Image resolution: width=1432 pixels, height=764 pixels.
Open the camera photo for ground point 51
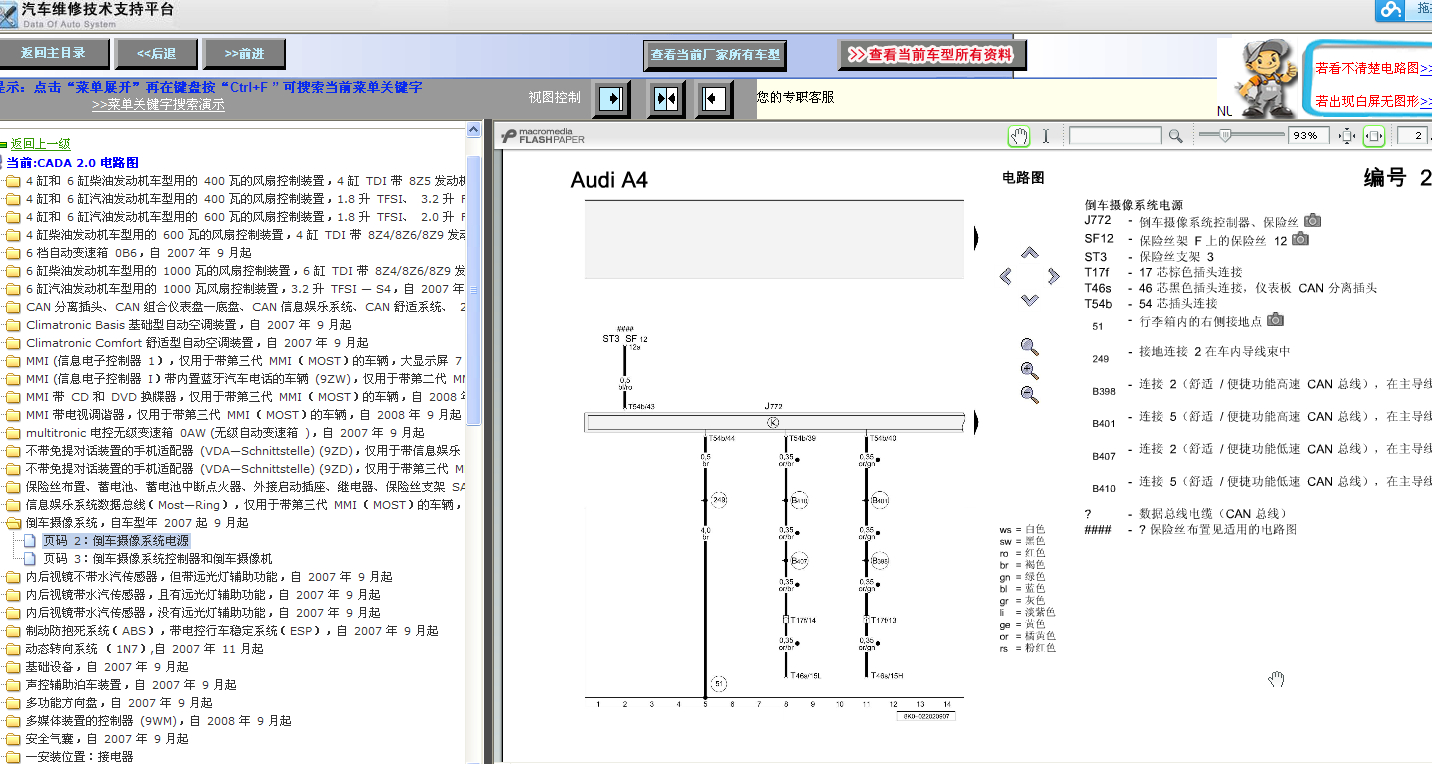pyautogui.click(x=1275, y=320)
